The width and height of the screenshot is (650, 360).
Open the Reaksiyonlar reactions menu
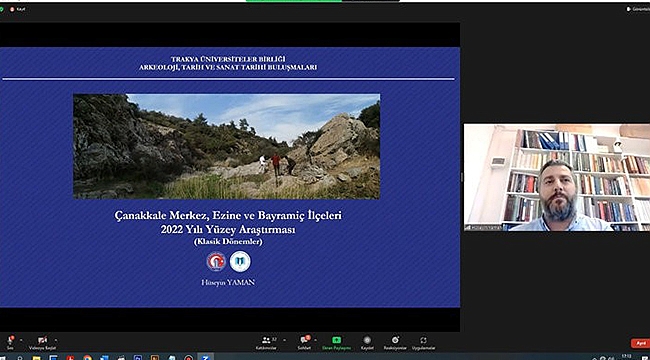pyautogui.click(x=395, y=343)
